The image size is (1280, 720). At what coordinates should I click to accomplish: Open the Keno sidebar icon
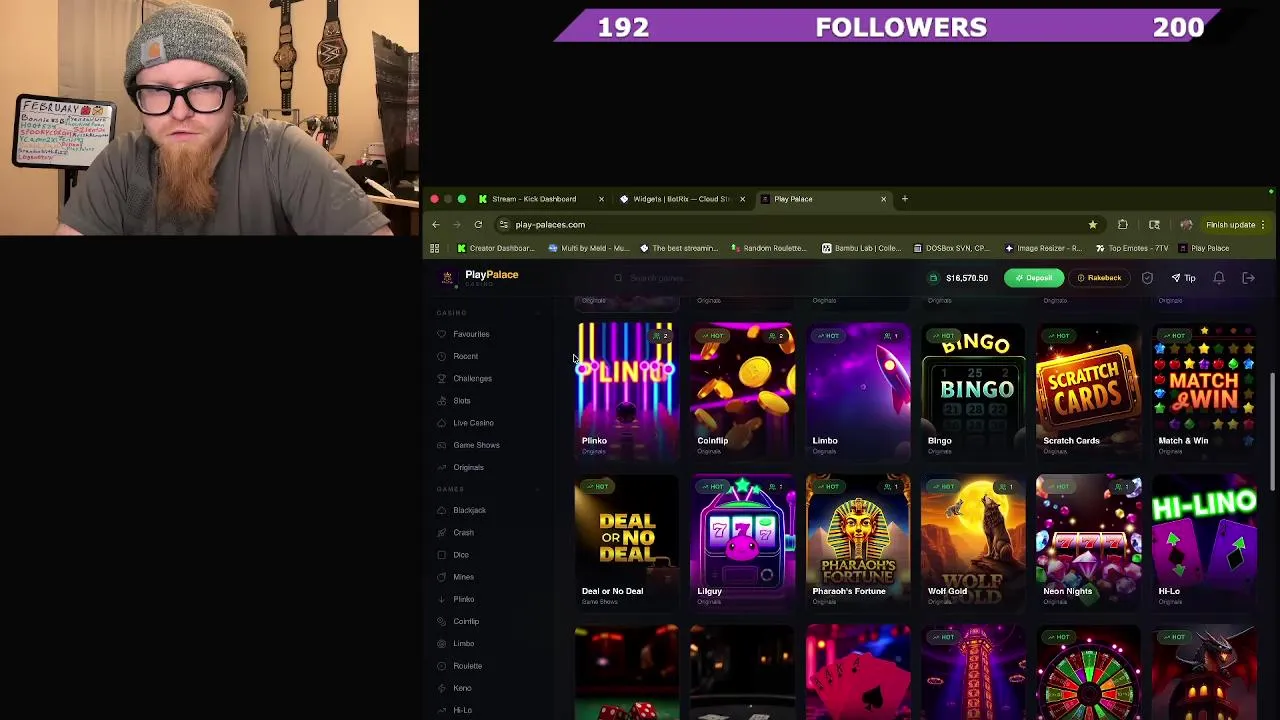pyautogui.click(x=442, y=688)
